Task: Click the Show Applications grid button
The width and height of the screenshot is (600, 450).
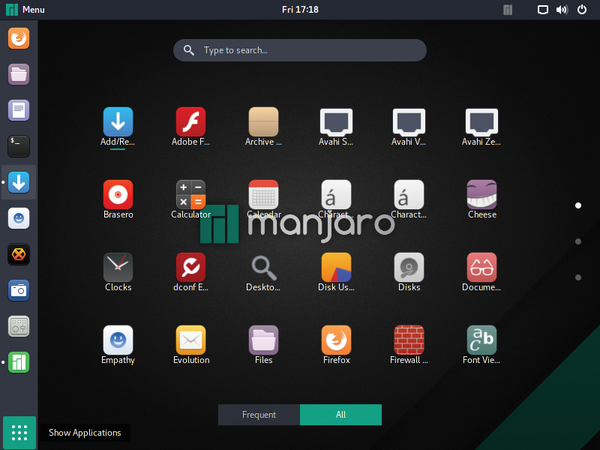Action: coord(19,433)
